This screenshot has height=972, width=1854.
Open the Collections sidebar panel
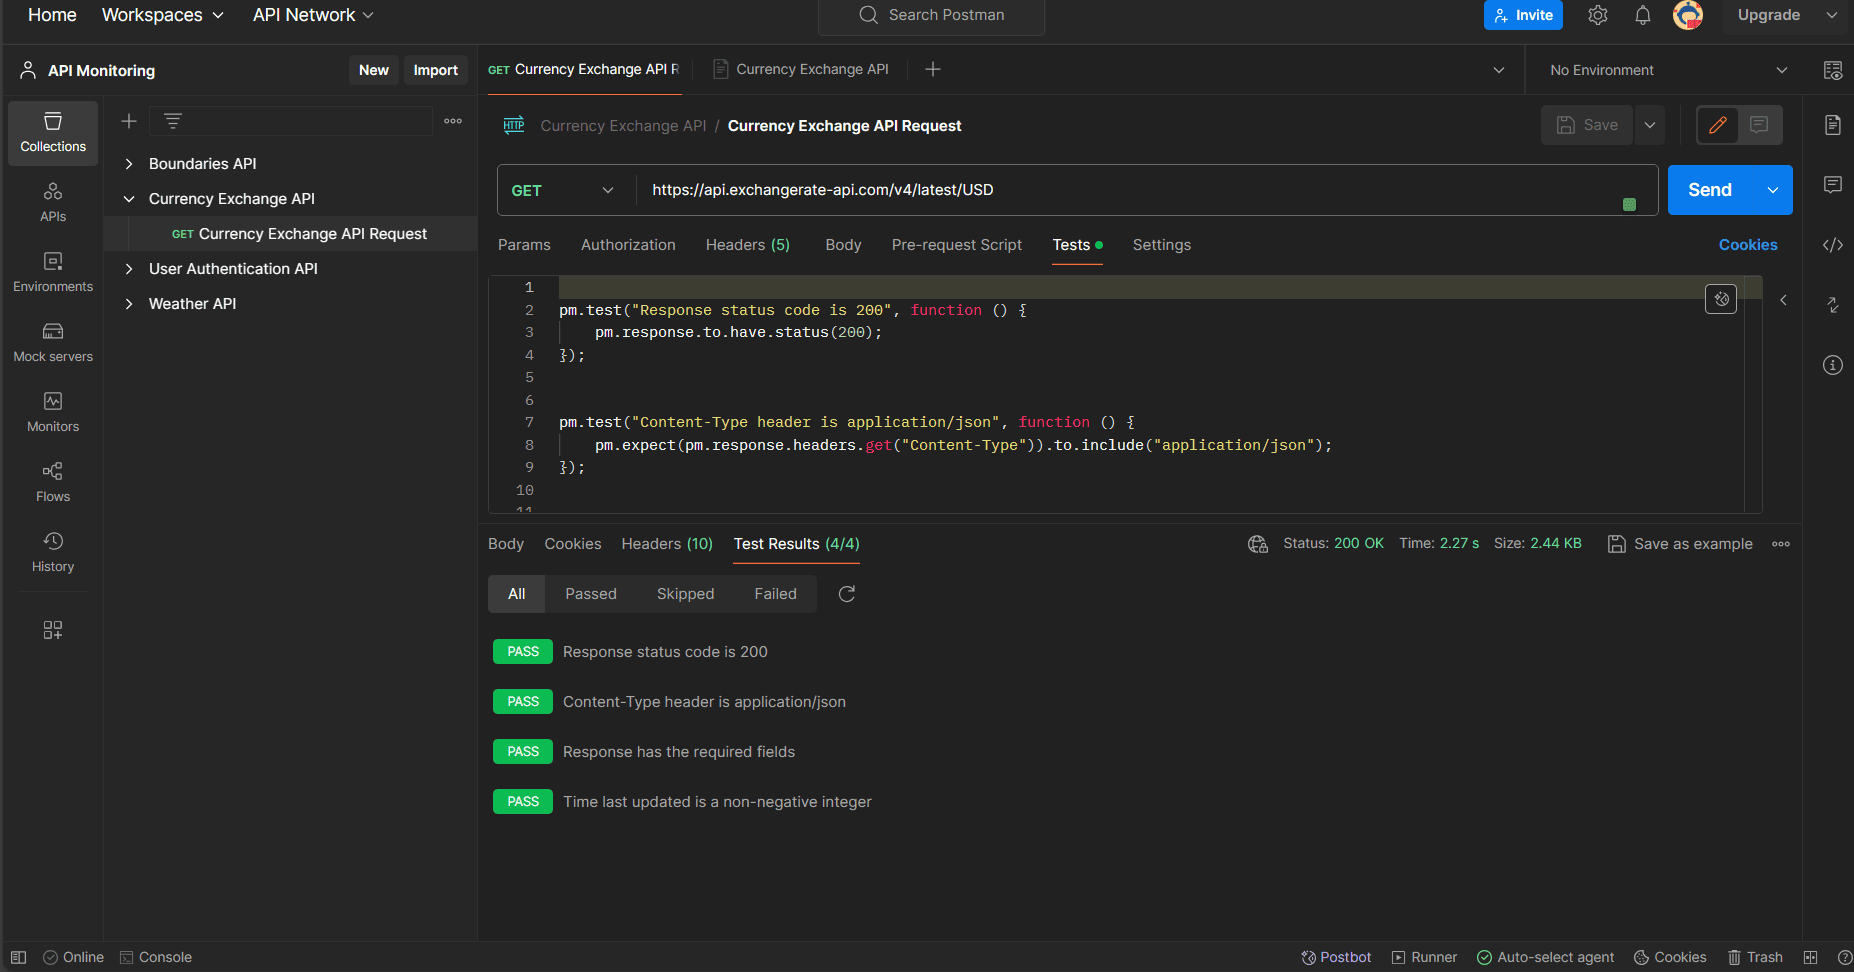53,132
